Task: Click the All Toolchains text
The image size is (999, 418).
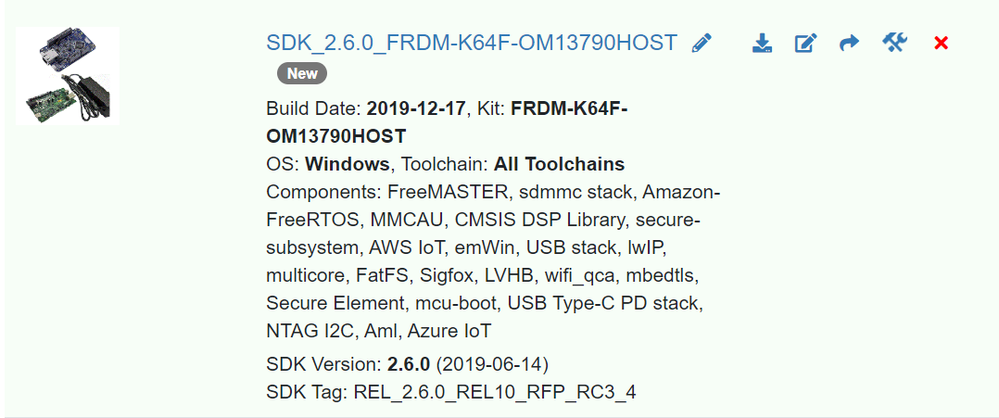Action: (559, 164)
